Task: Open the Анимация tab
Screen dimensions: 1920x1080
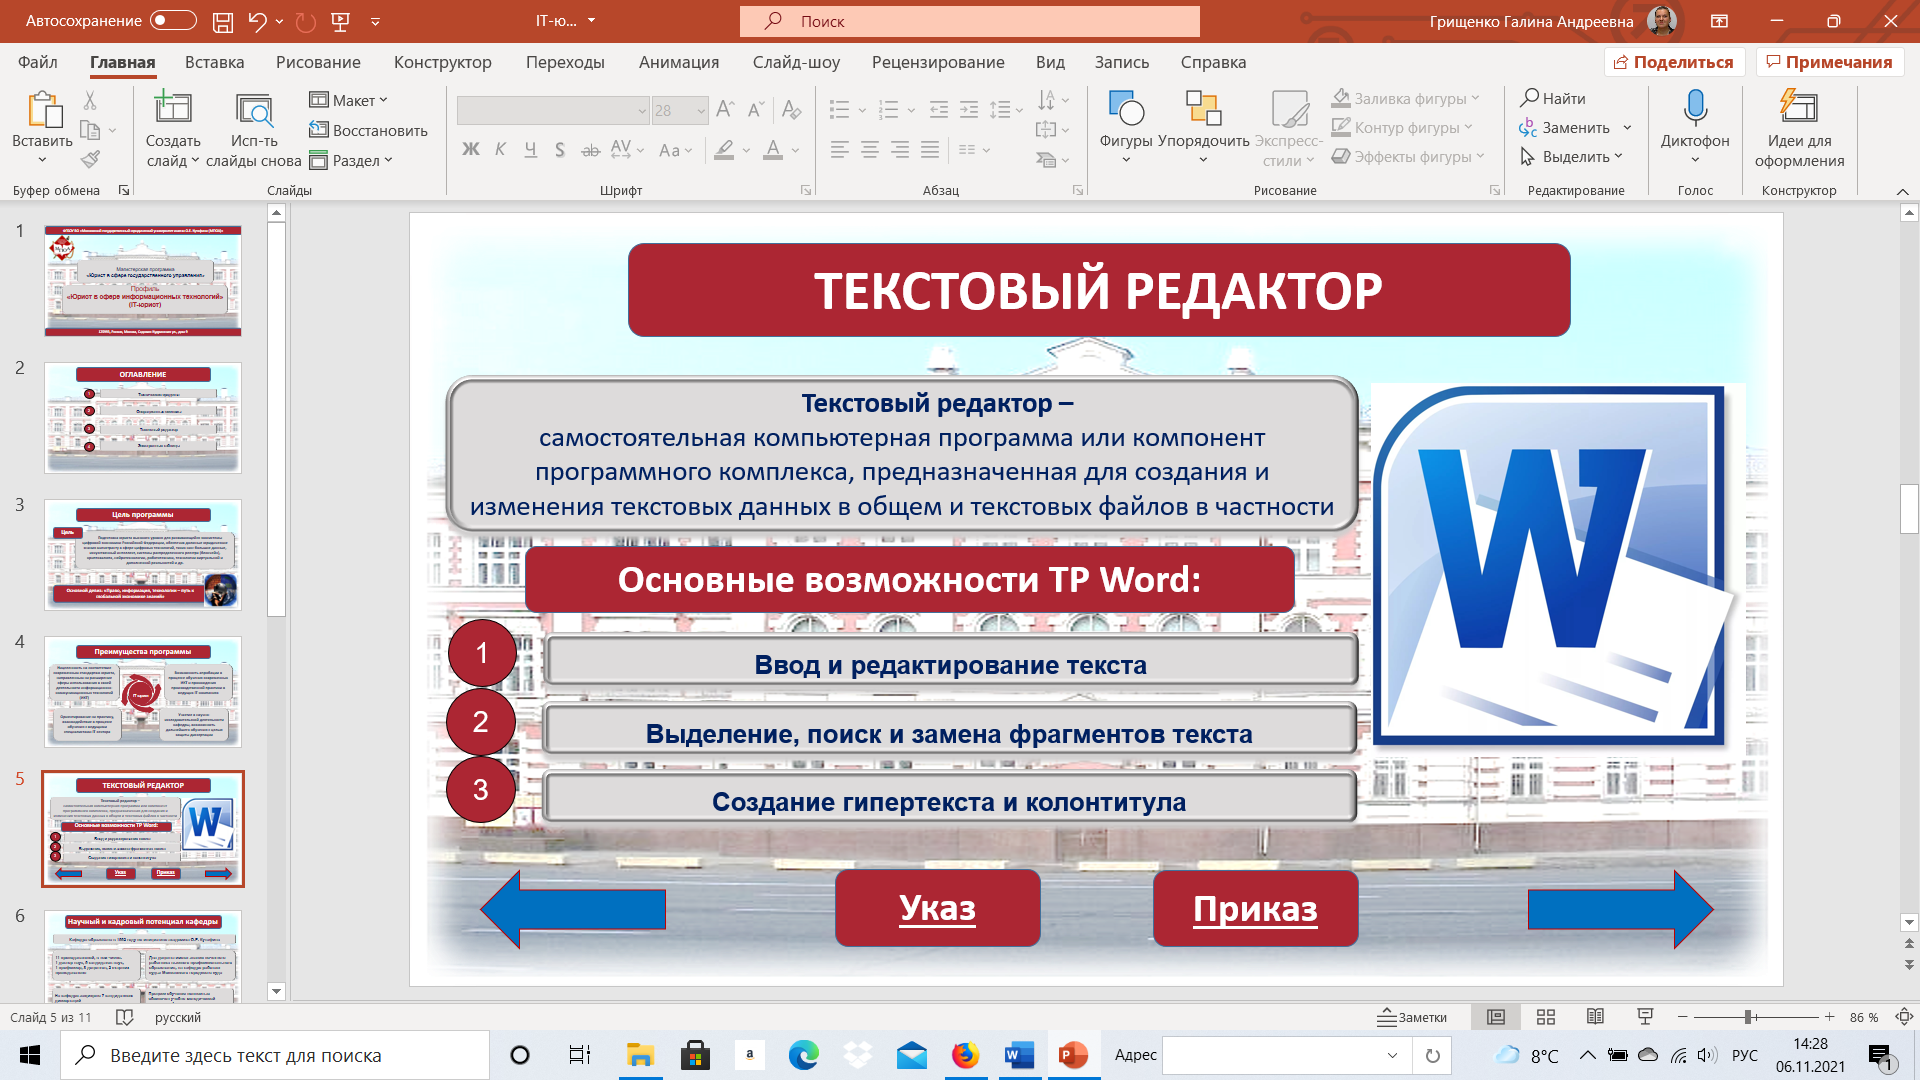Action: (x=679, y=62)
